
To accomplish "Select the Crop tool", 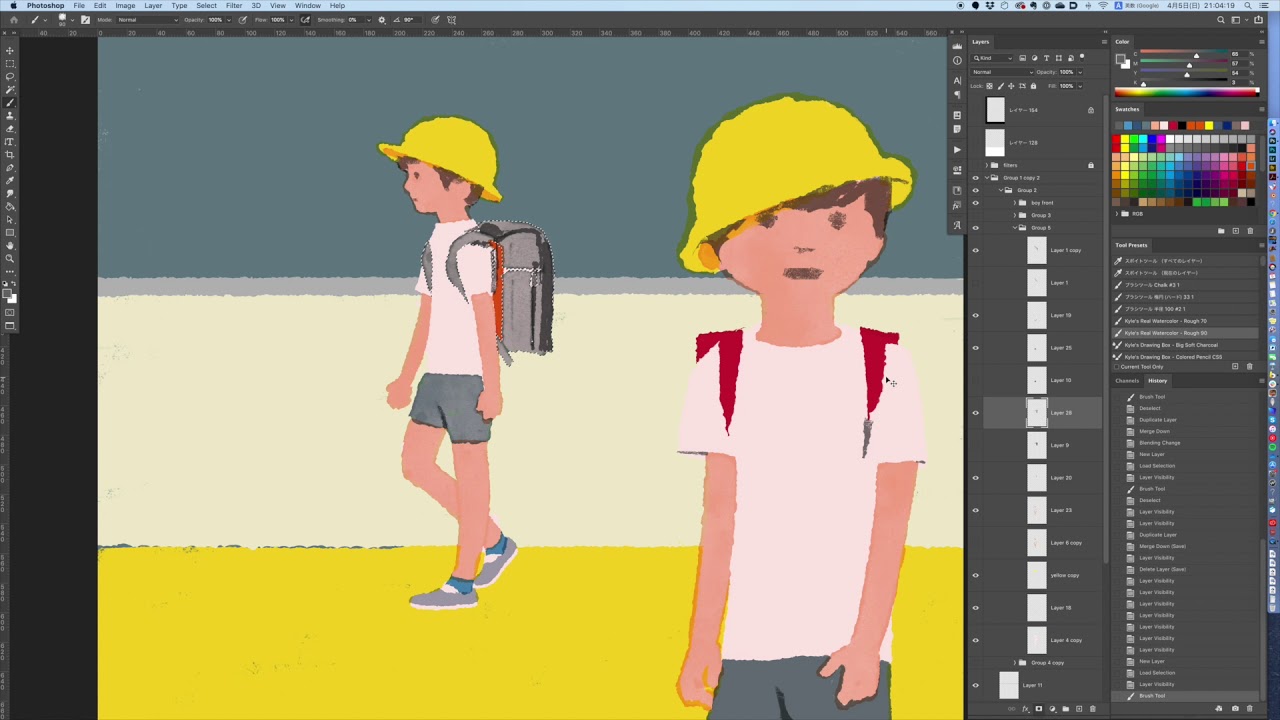I will click(x=10, y=155).
